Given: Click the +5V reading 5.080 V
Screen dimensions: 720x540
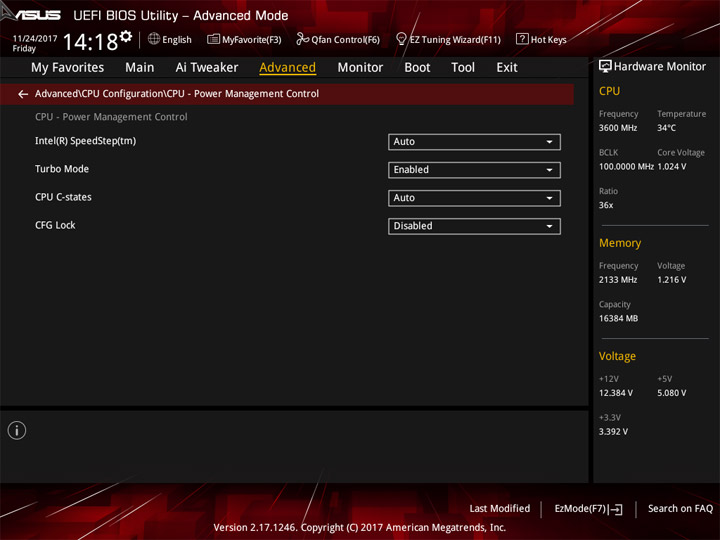Looking at the screenshot, I should [672, 393].
